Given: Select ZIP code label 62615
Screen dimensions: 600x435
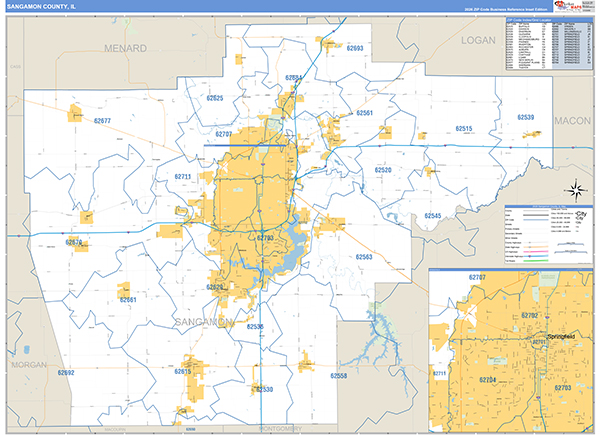Looking at the screenshot, I should [x=183, y=372].
